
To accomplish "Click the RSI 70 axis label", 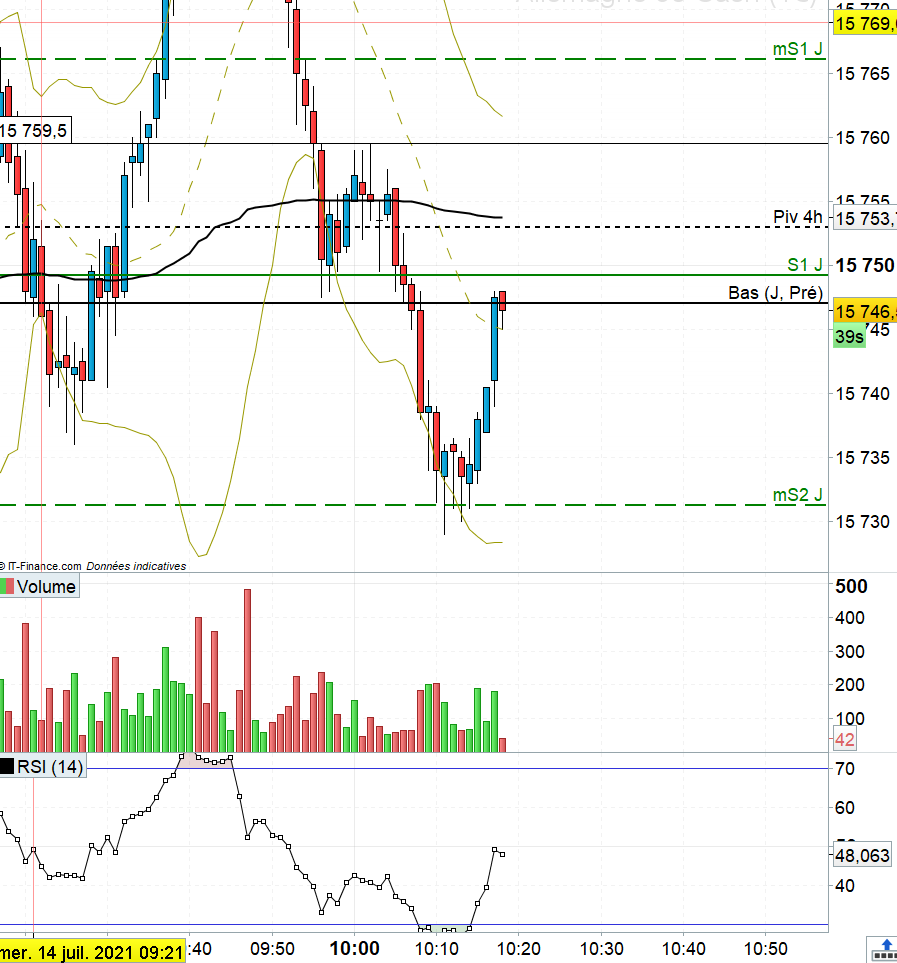I will pos(845,768).
